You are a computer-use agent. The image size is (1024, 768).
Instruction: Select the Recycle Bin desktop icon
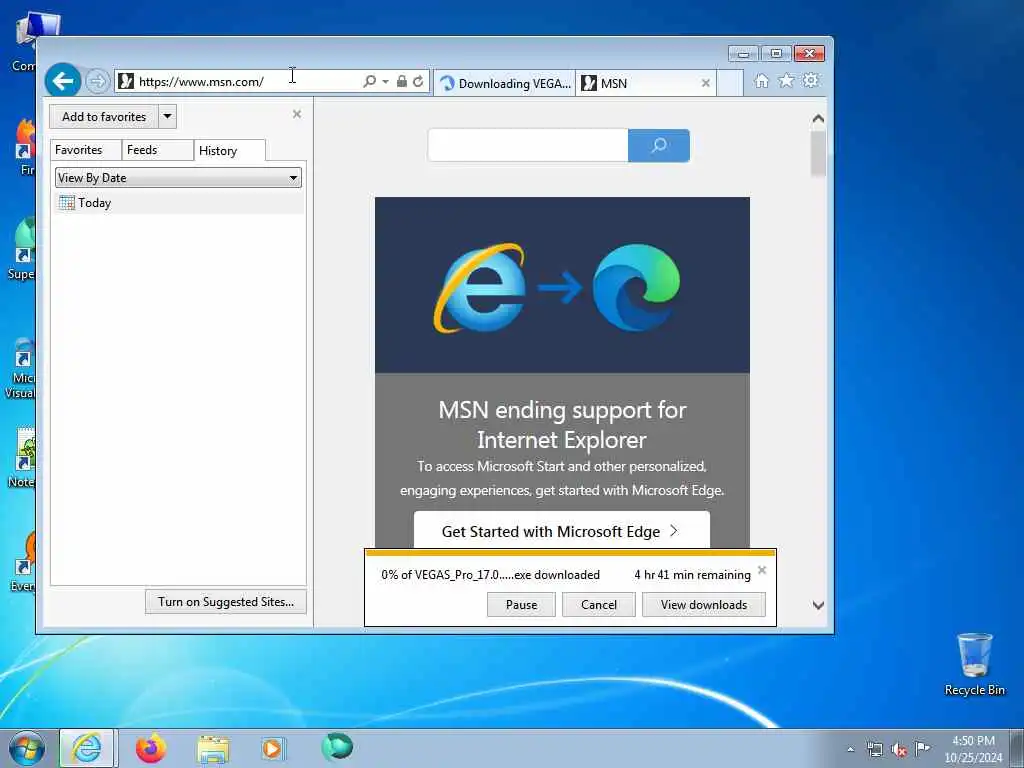pos(974,664)
